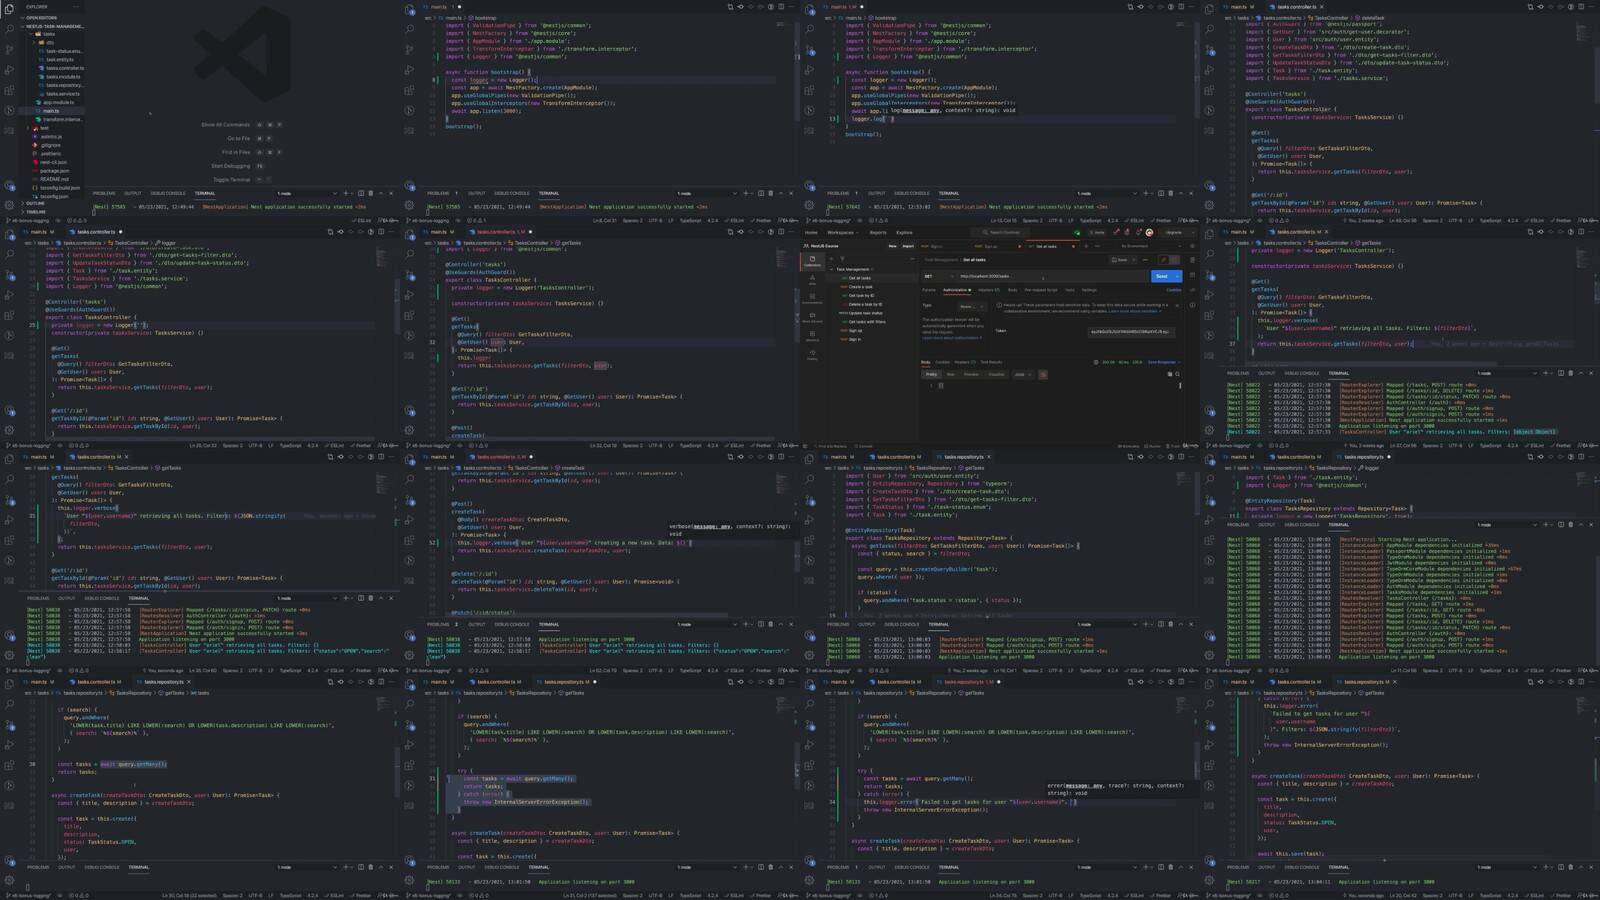
Task: Click the Token input field in Postman
Action: (1131, 332)
